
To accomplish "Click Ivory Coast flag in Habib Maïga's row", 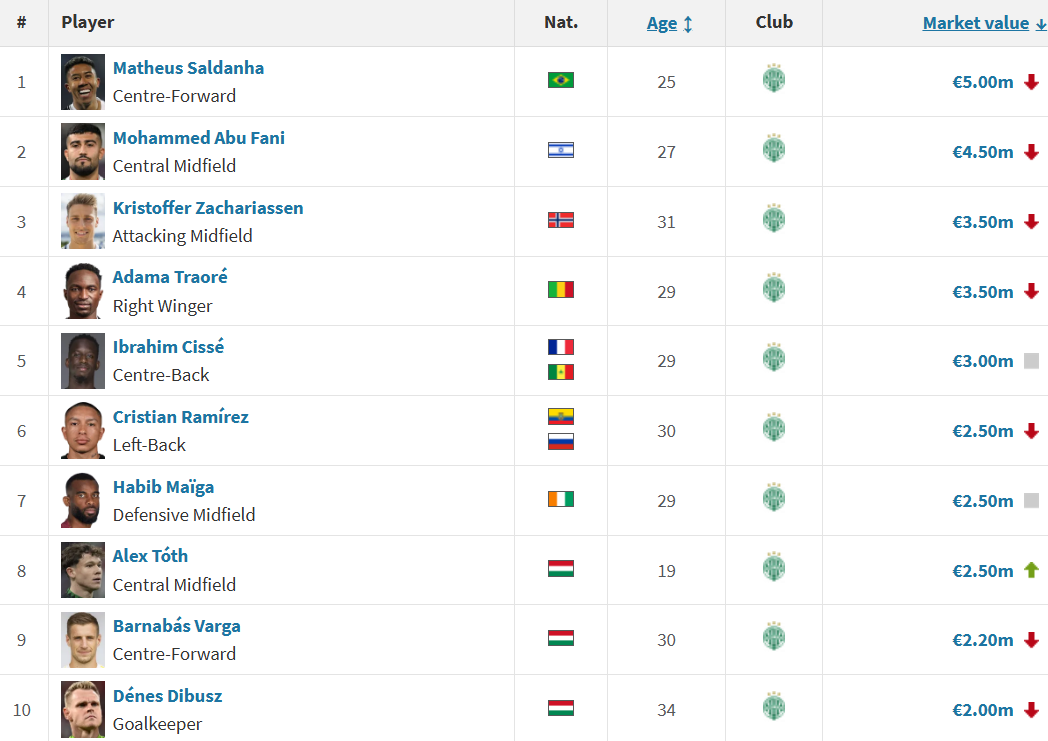I will (561, 499).
